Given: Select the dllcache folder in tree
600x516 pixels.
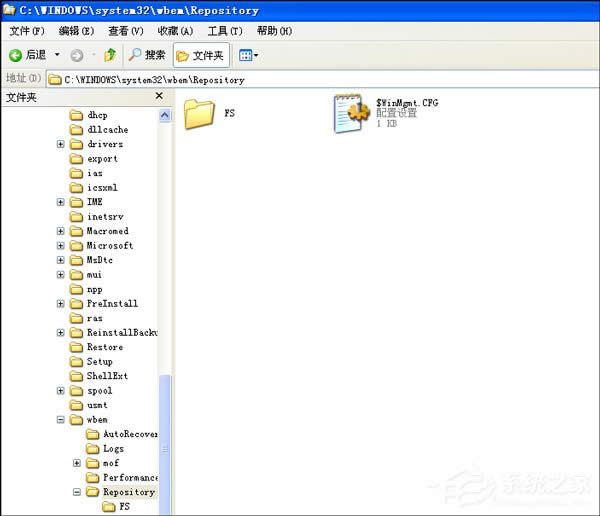Looking at the screenshot, I should tap(107, 130).
